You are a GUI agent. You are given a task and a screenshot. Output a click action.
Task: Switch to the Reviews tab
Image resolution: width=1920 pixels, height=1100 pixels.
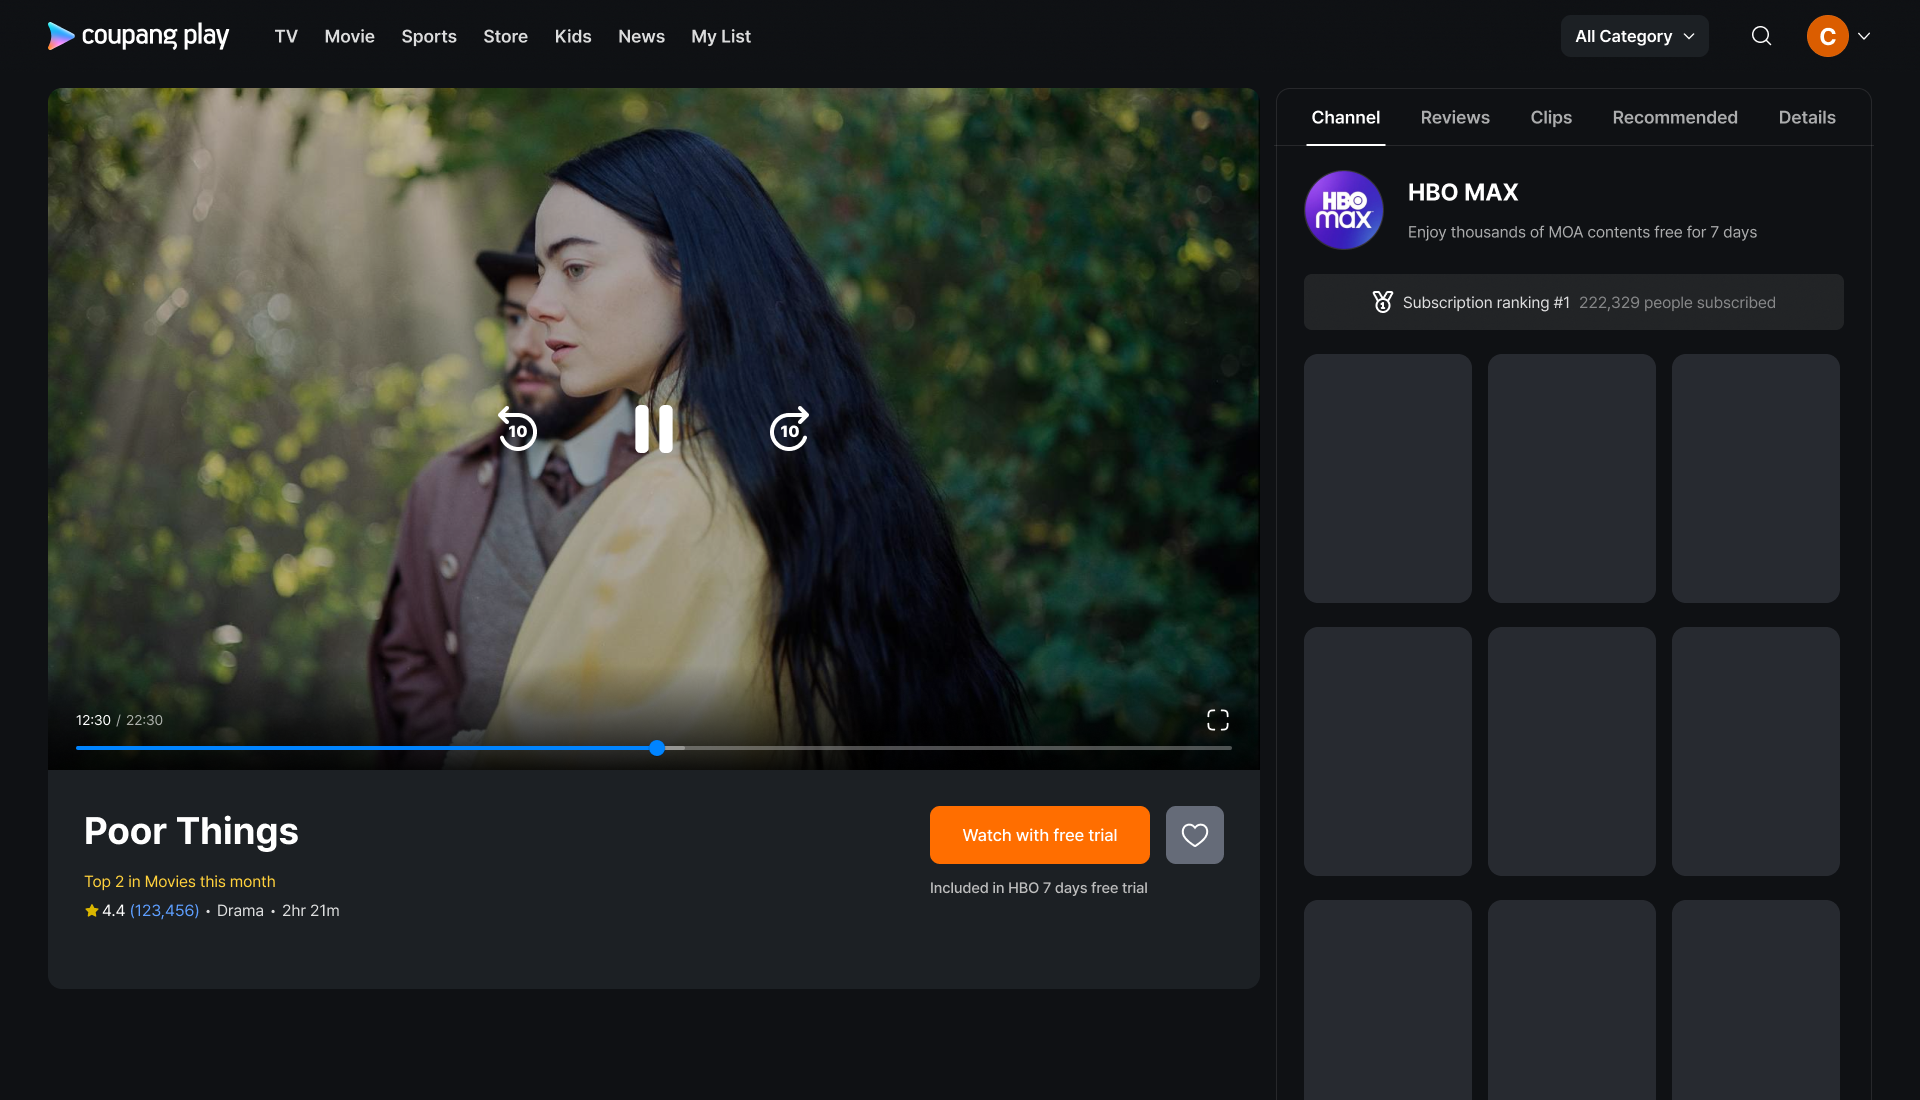[x=1454, y=117]
